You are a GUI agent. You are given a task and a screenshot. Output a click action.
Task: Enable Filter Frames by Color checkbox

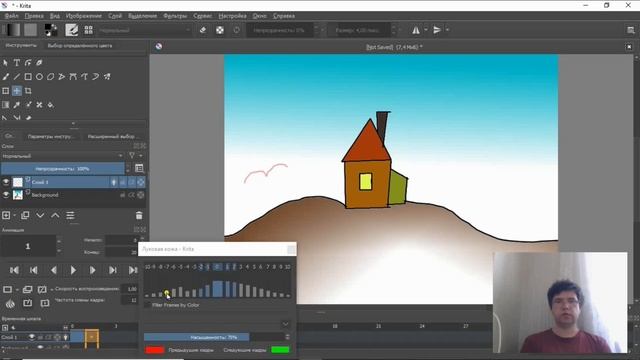[x=147, y=305]
